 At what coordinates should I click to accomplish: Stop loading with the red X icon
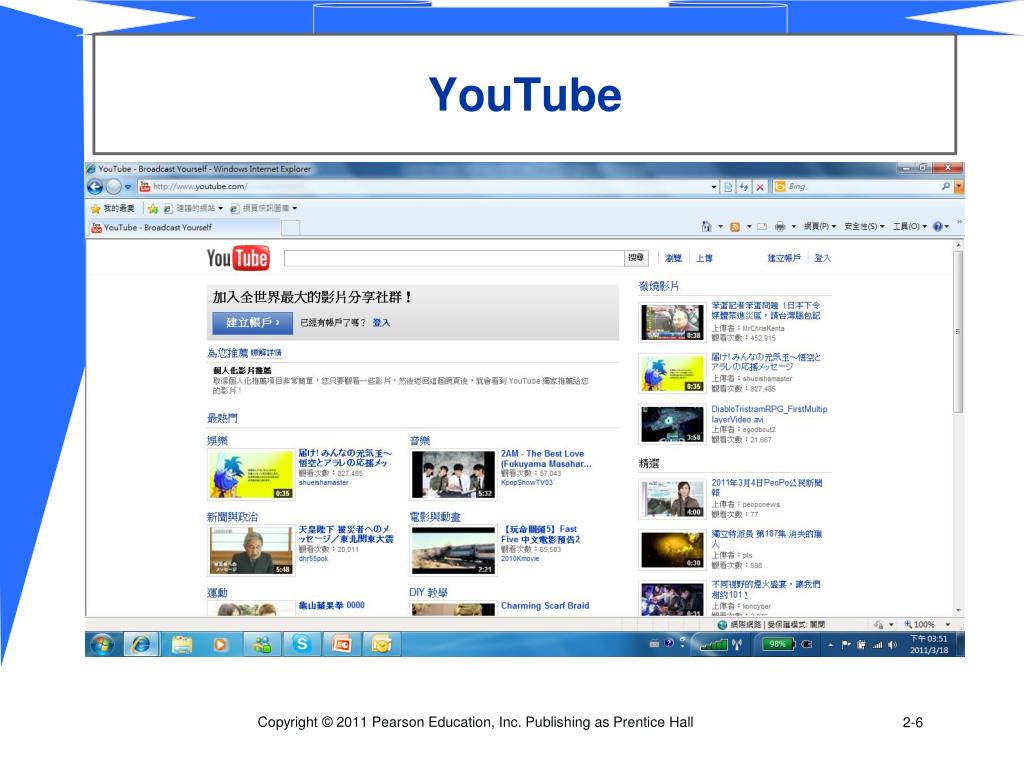point(760,187)
